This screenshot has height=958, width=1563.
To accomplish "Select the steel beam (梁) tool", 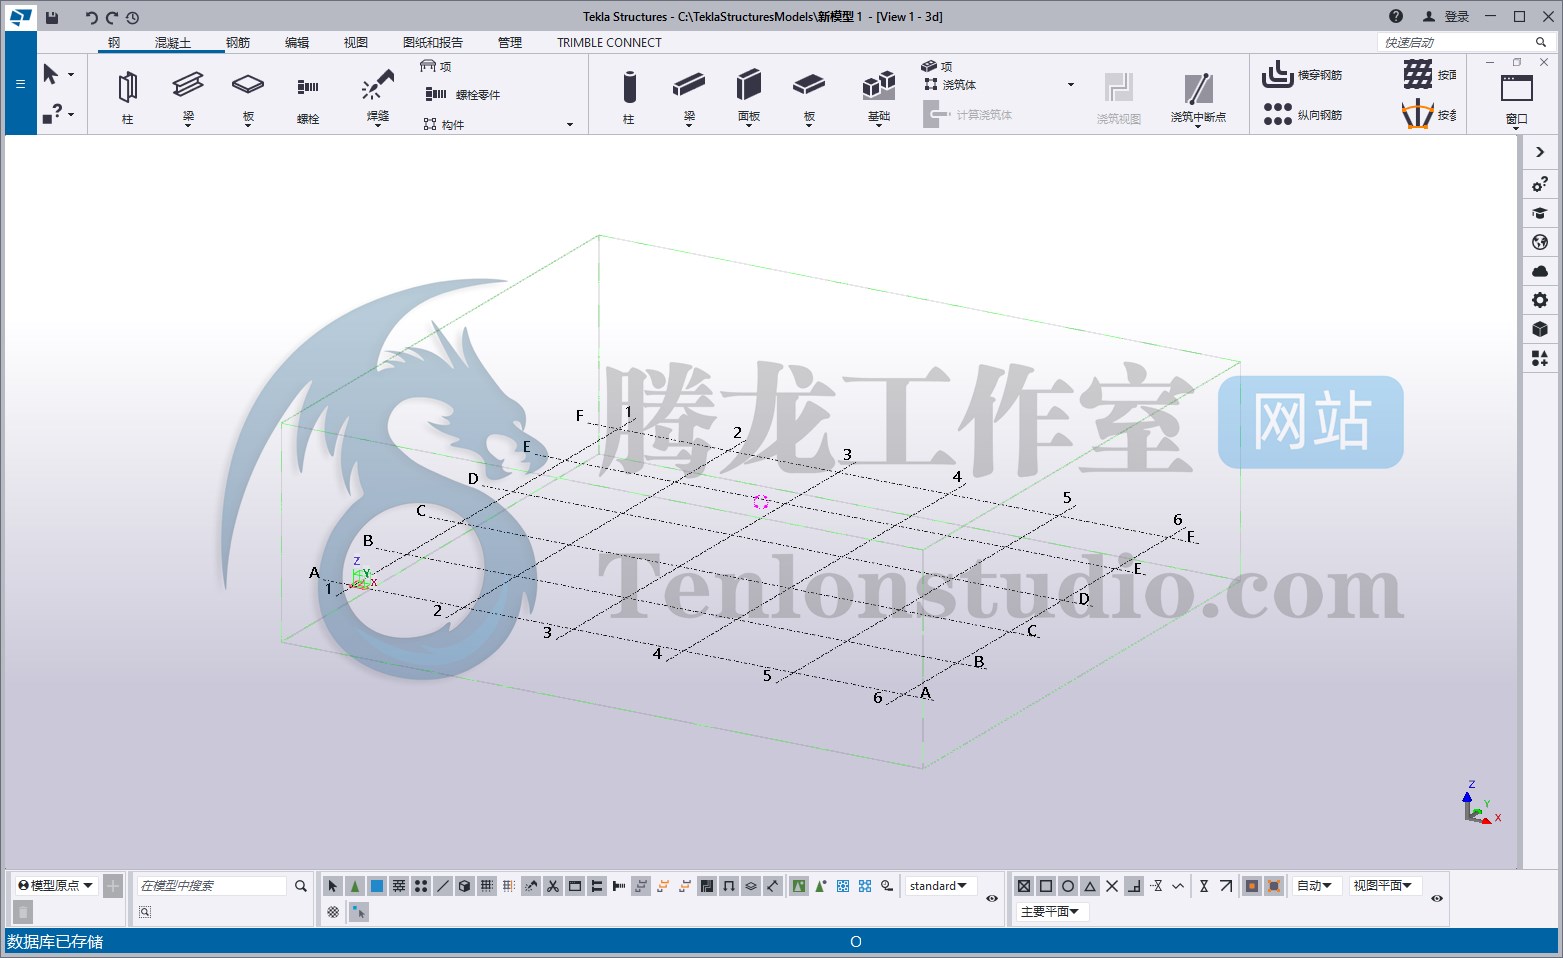I will point(188,96).
